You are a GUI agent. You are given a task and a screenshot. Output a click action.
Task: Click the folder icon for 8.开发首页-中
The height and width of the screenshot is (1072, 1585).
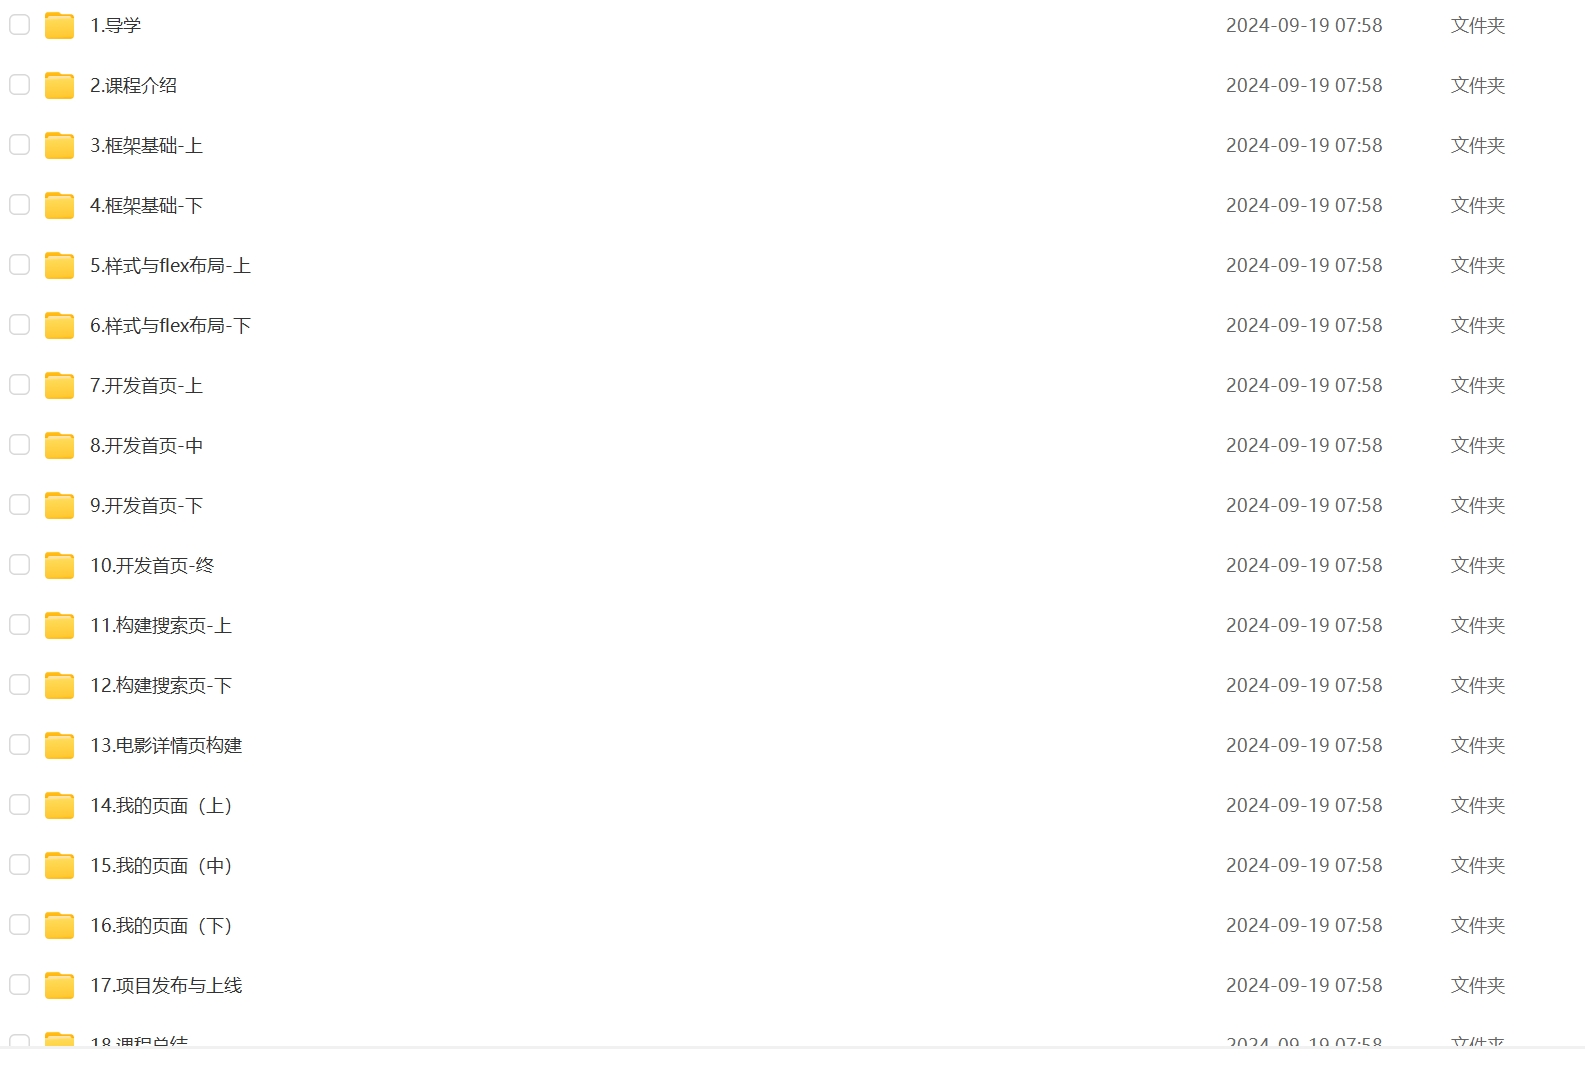[x=60, y=445]
